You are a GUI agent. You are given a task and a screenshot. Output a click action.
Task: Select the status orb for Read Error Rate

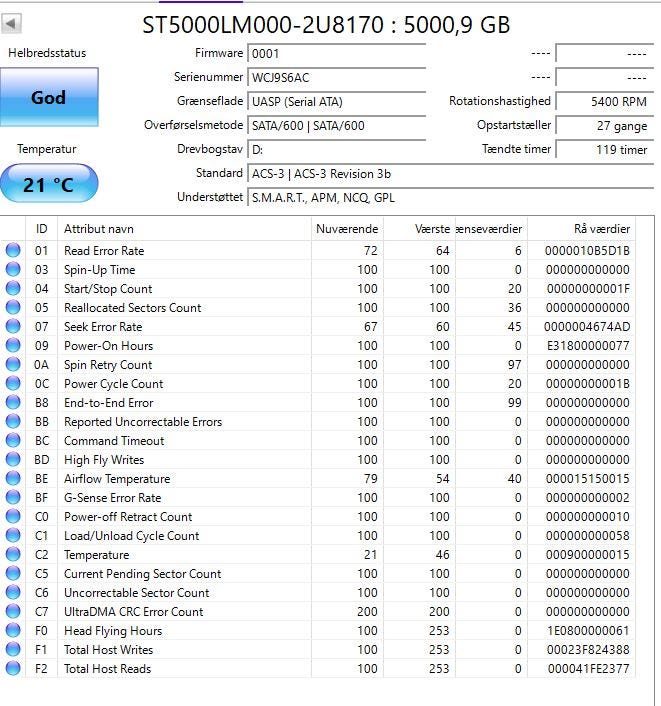click(13, 250)
